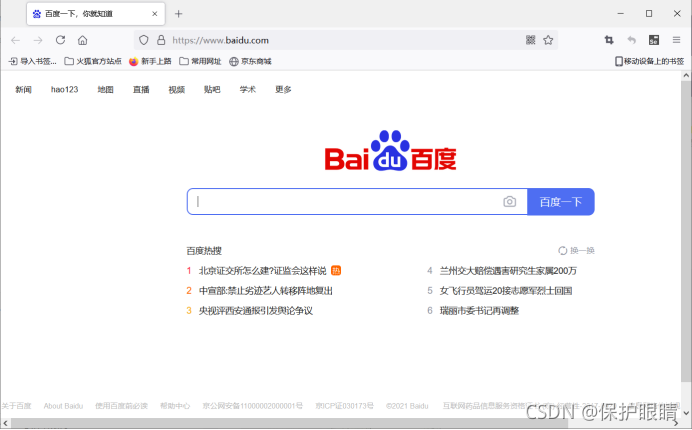Open About Baidu footer link

[x=63, y=406]
